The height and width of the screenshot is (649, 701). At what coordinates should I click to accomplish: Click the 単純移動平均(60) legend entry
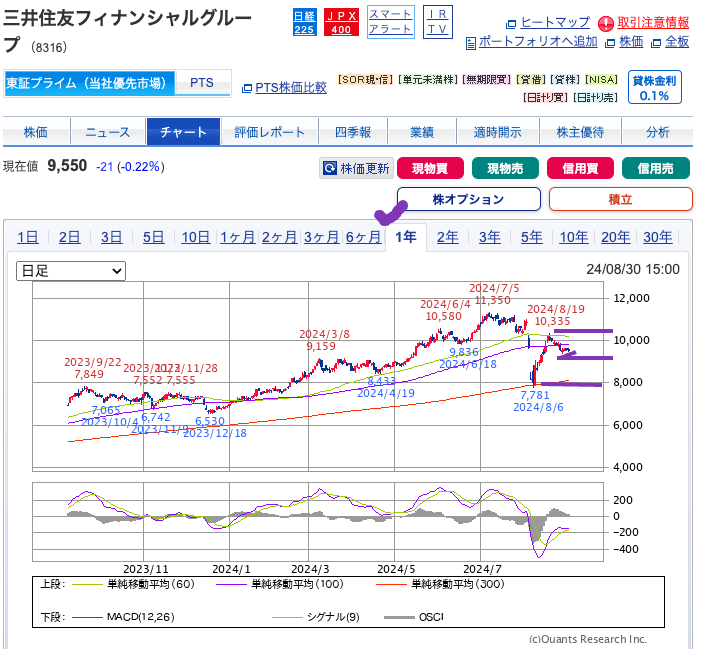pyautogui.click(x=133, y=584)
